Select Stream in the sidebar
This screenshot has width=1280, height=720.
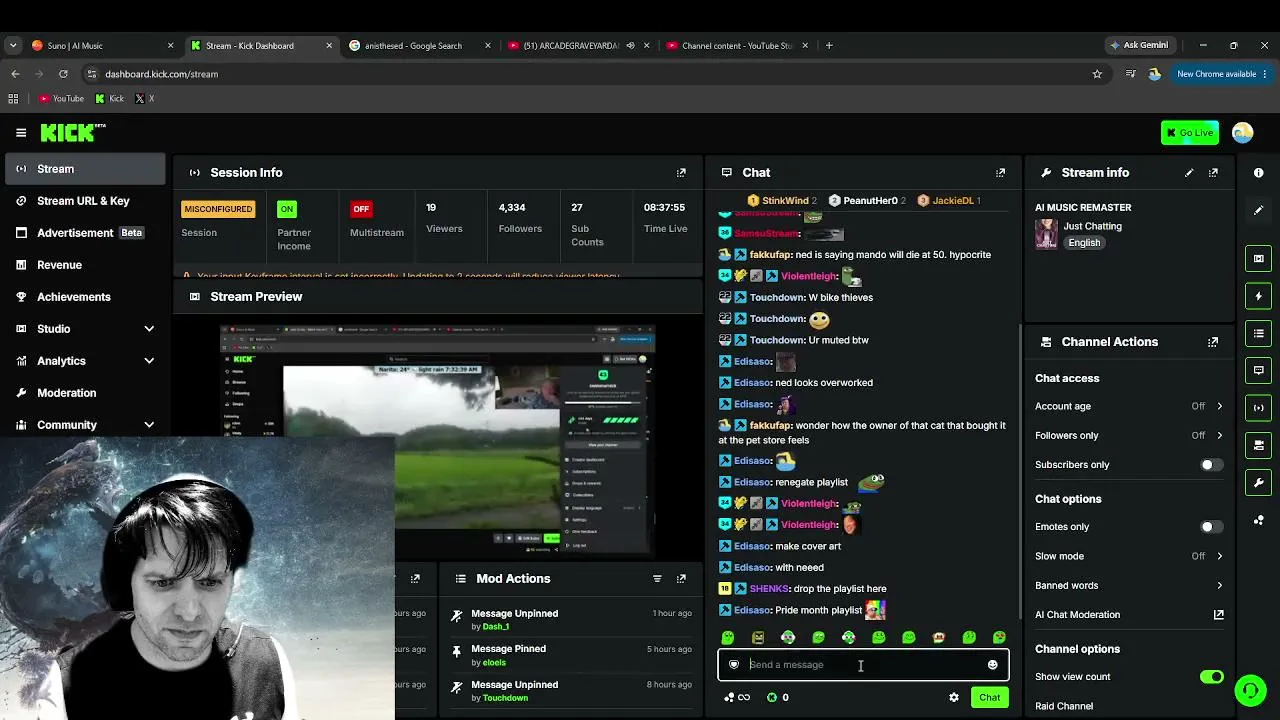click(x=84, y=169)
